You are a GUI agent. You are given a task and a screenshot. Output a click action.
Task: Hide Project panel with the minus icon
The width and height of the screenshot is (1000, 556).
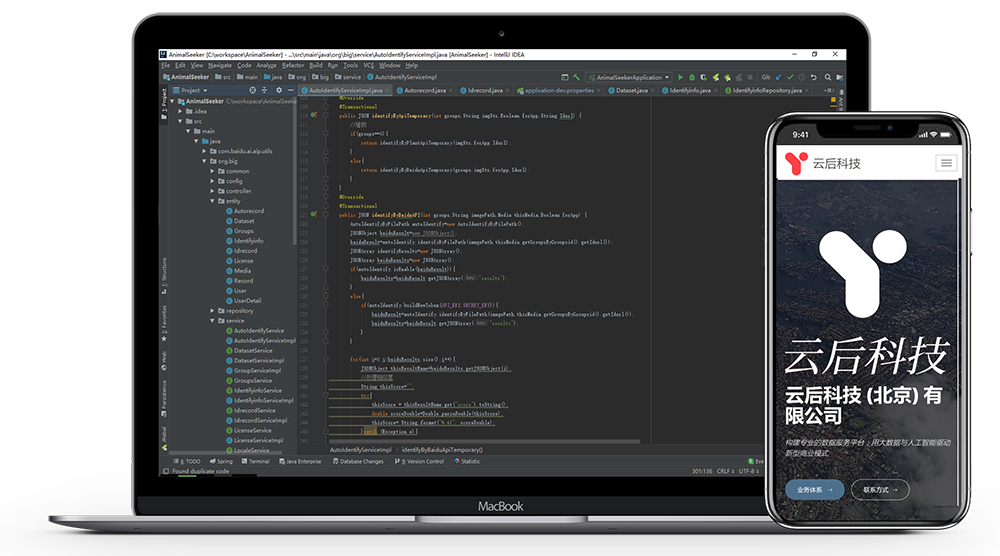(290, 91)
